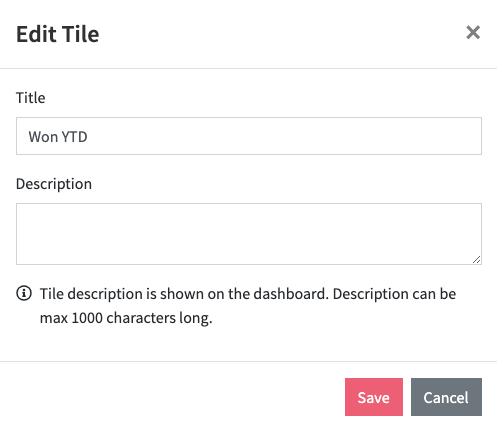Click the tile description hint text
This screenshot has height=429, width=497.
coord(248,306)
